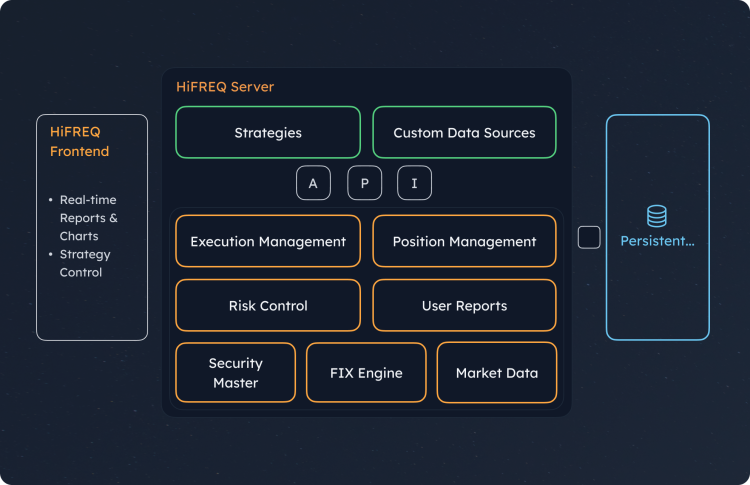Click the HiFREQ Frontend title text
Screen dimensions: 750x485
(80, 141)
